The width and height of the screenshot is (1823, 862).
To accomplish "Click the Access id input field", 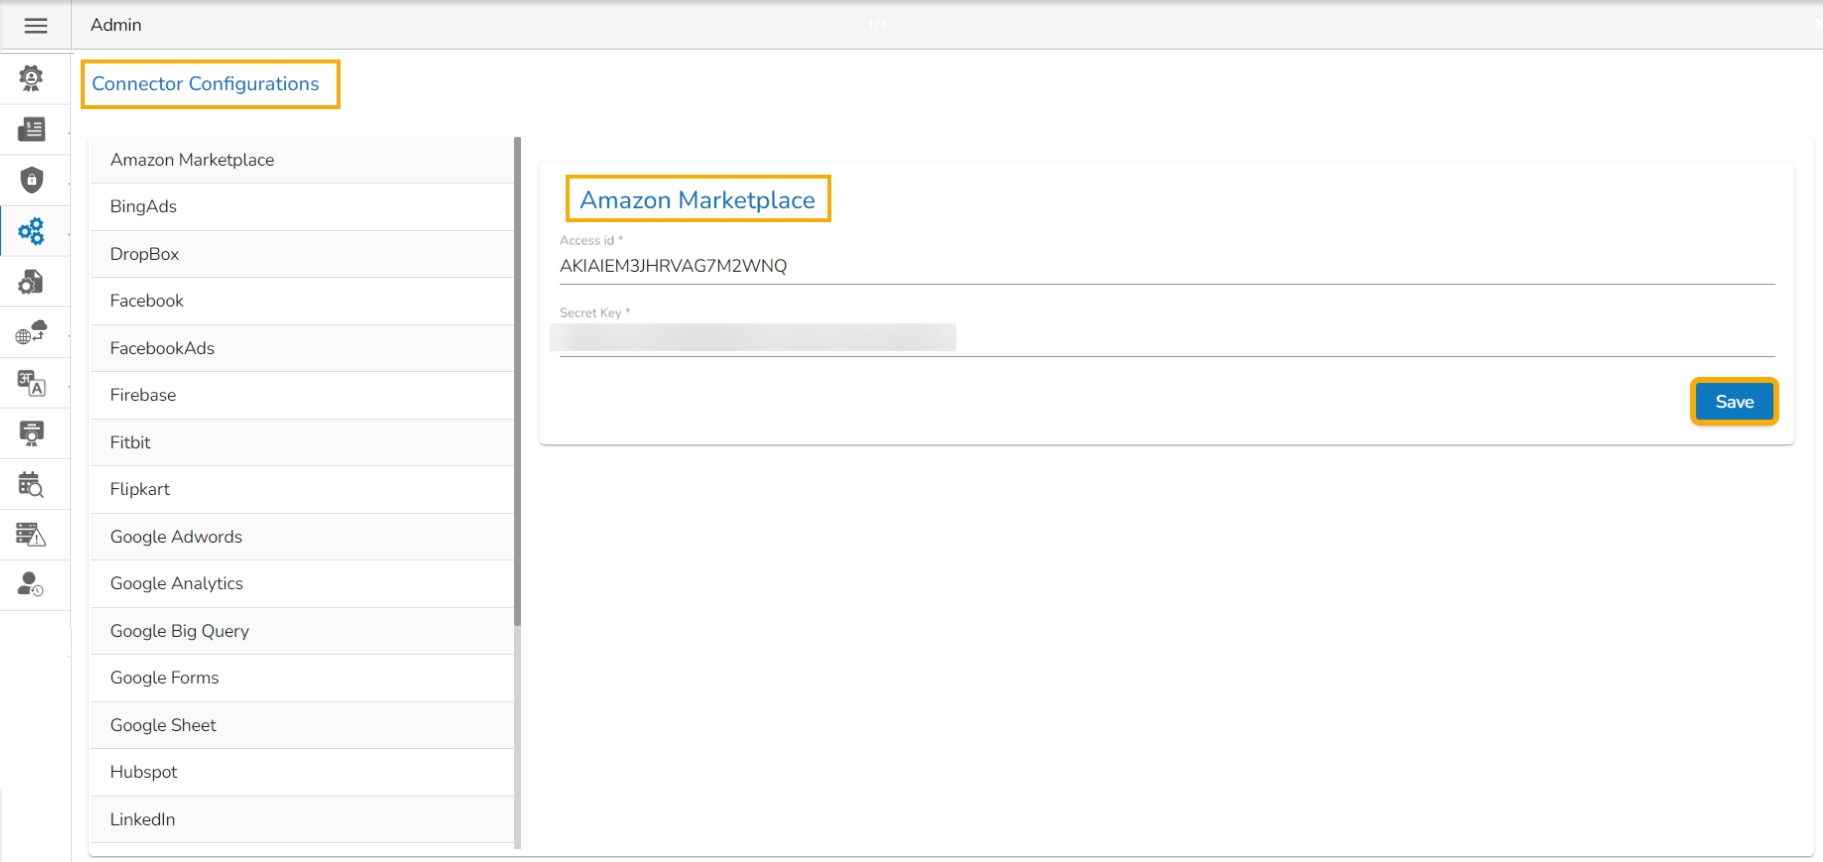I will click(x=1167, y=266).
